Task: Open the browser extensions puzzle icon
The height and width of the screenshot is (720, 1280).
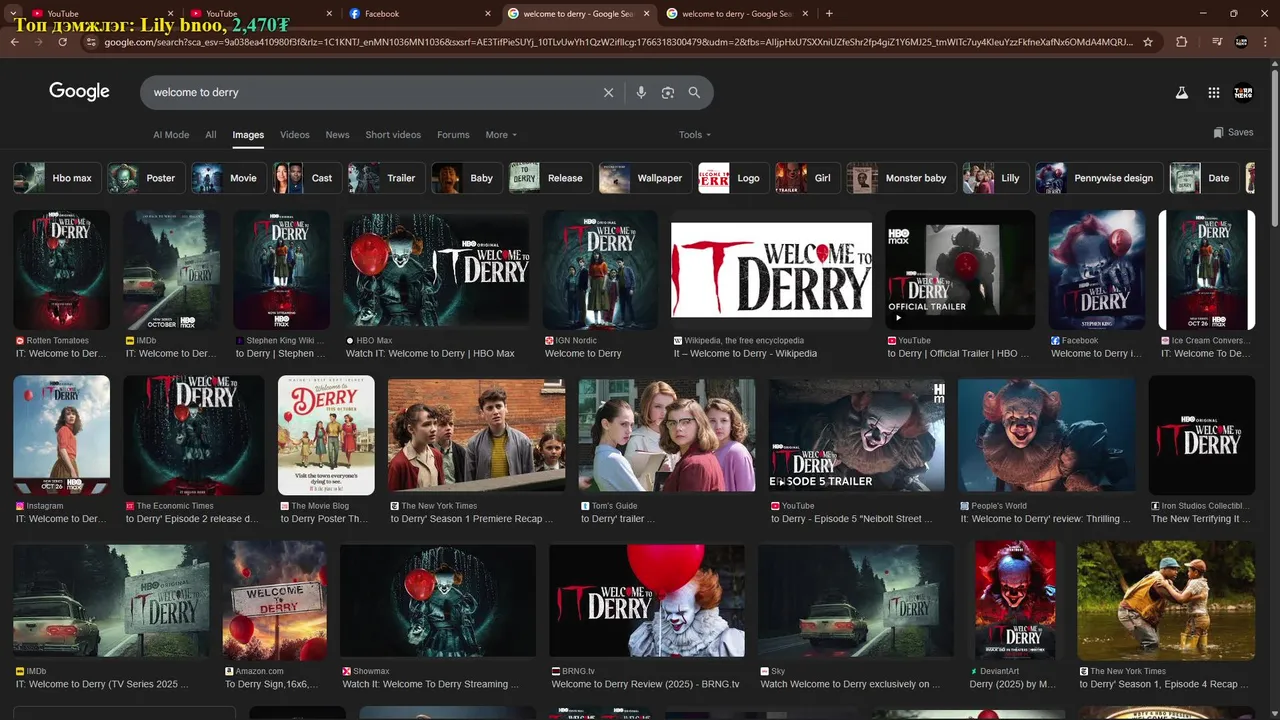Action: pos(1182,42)
